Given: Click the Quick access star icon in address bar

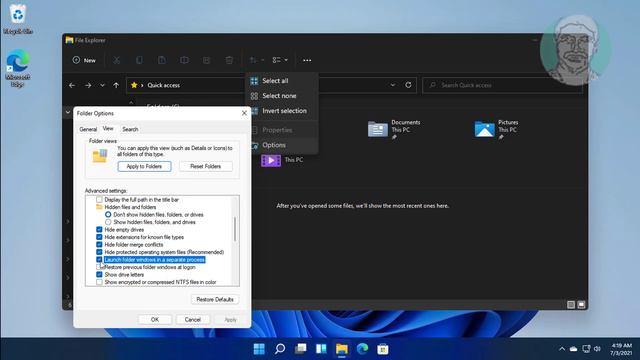Looking at the screenshot, I should click(x=134, y=85).
